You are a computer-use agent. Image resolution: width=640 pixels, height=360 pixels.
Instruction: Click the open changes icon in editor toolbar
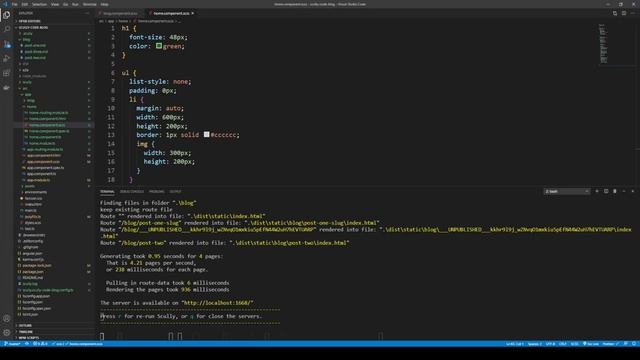pyautogui.click(x=615, y=13)
